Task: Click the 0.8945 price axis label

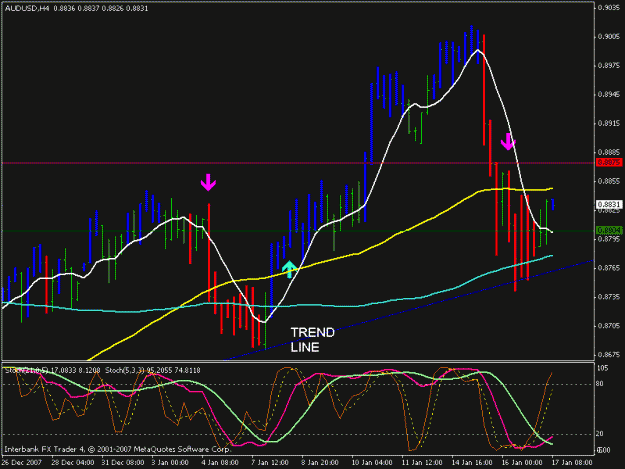Action: (x=609, y=94)
